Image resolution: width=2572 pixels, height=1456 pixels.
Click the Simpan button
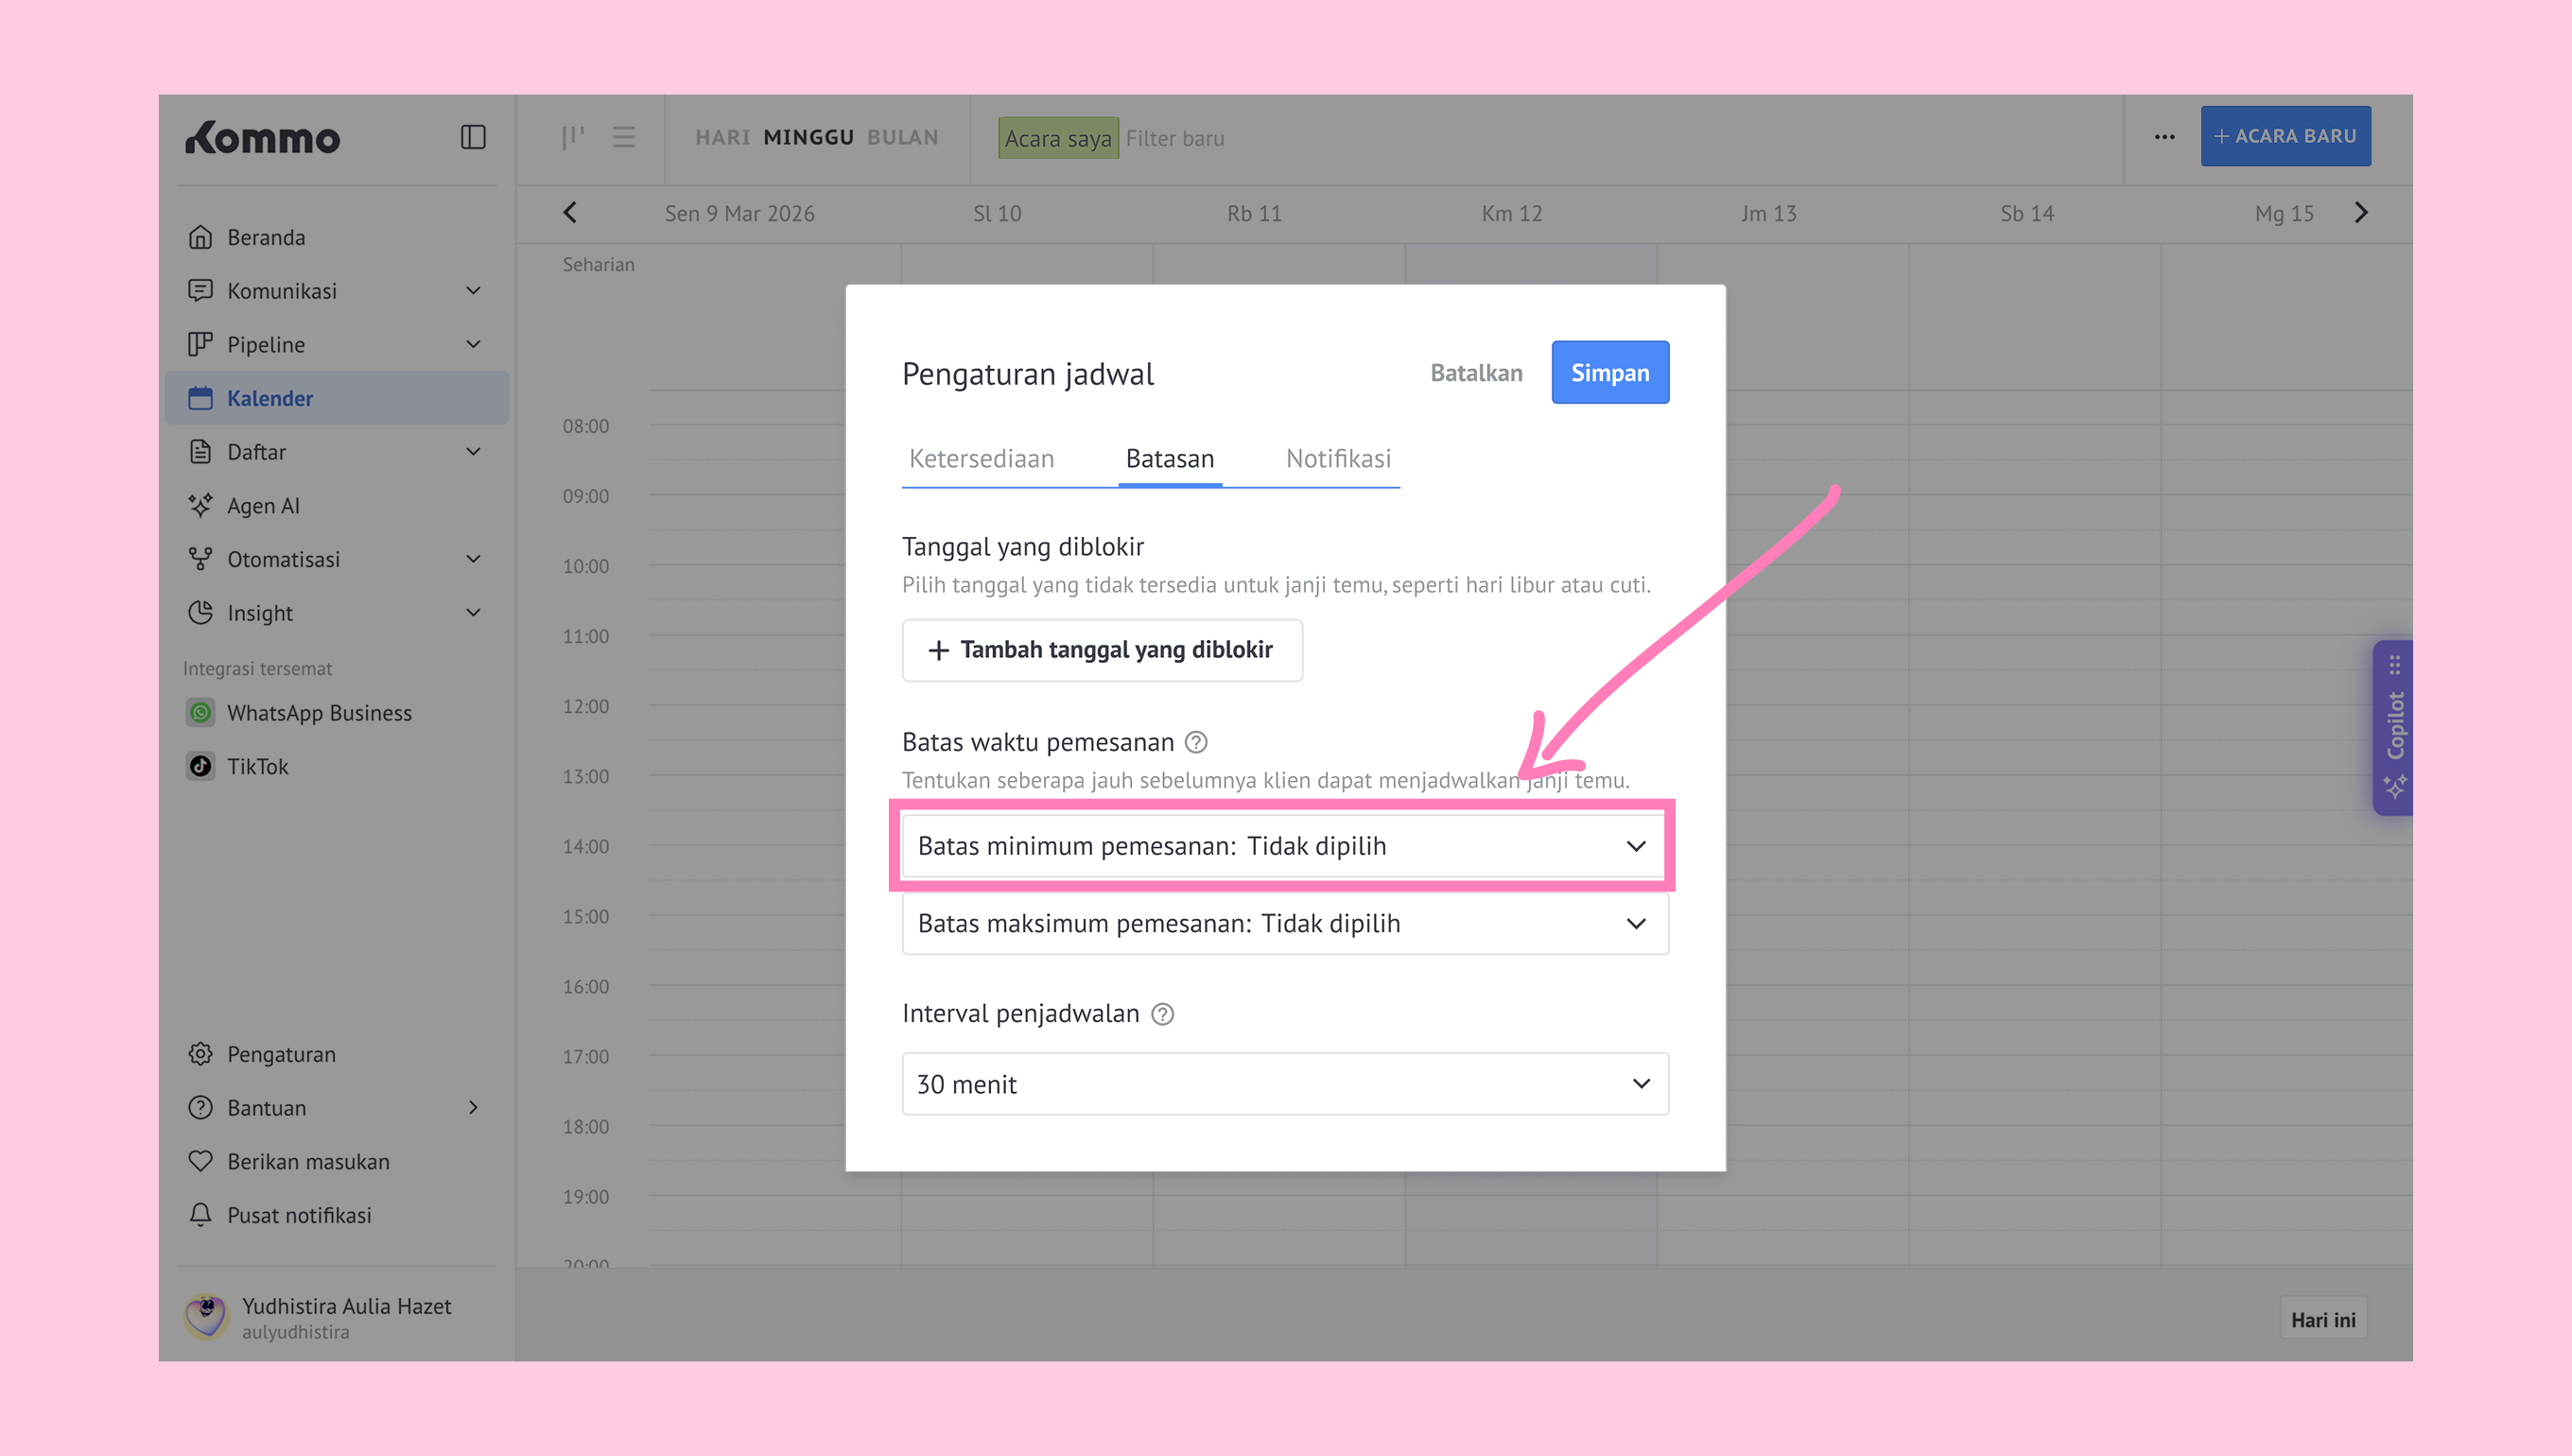tap(1609, 372)
